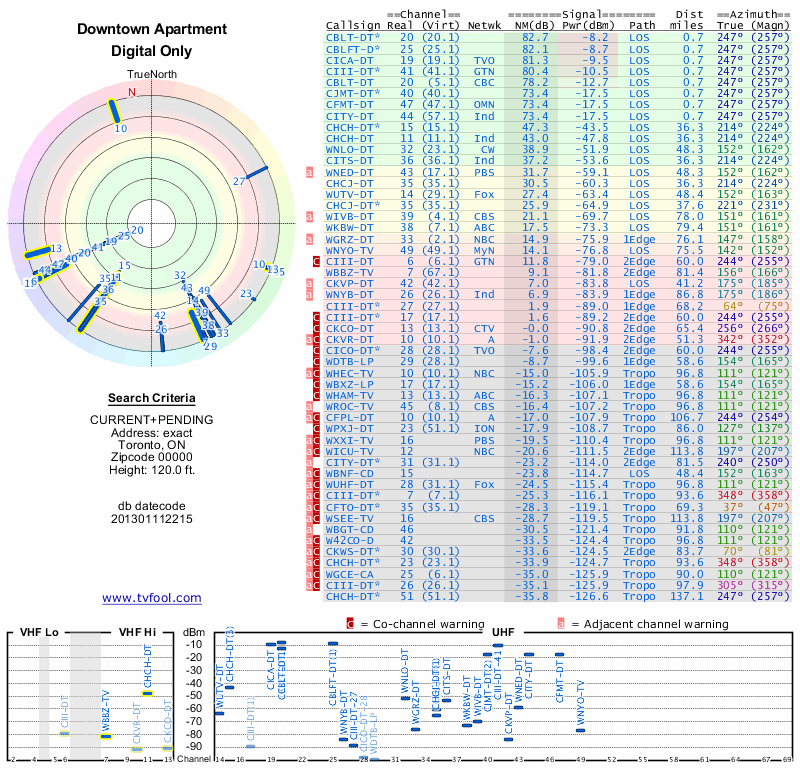The height and width of the screenshot is (768, 800).
Task: Click the CURRENT+PENDING text
Action: click(x=152, y=420)
